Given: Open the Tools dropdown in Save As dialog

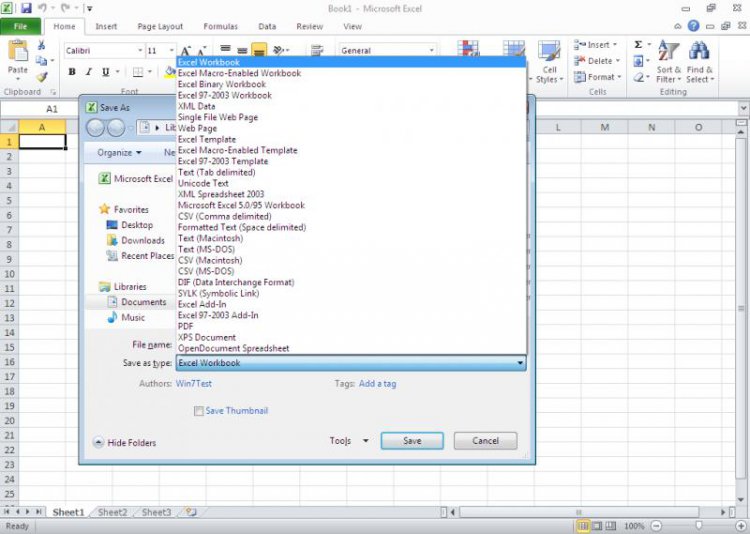Looking at the screenshot, I should click(348, 441).
